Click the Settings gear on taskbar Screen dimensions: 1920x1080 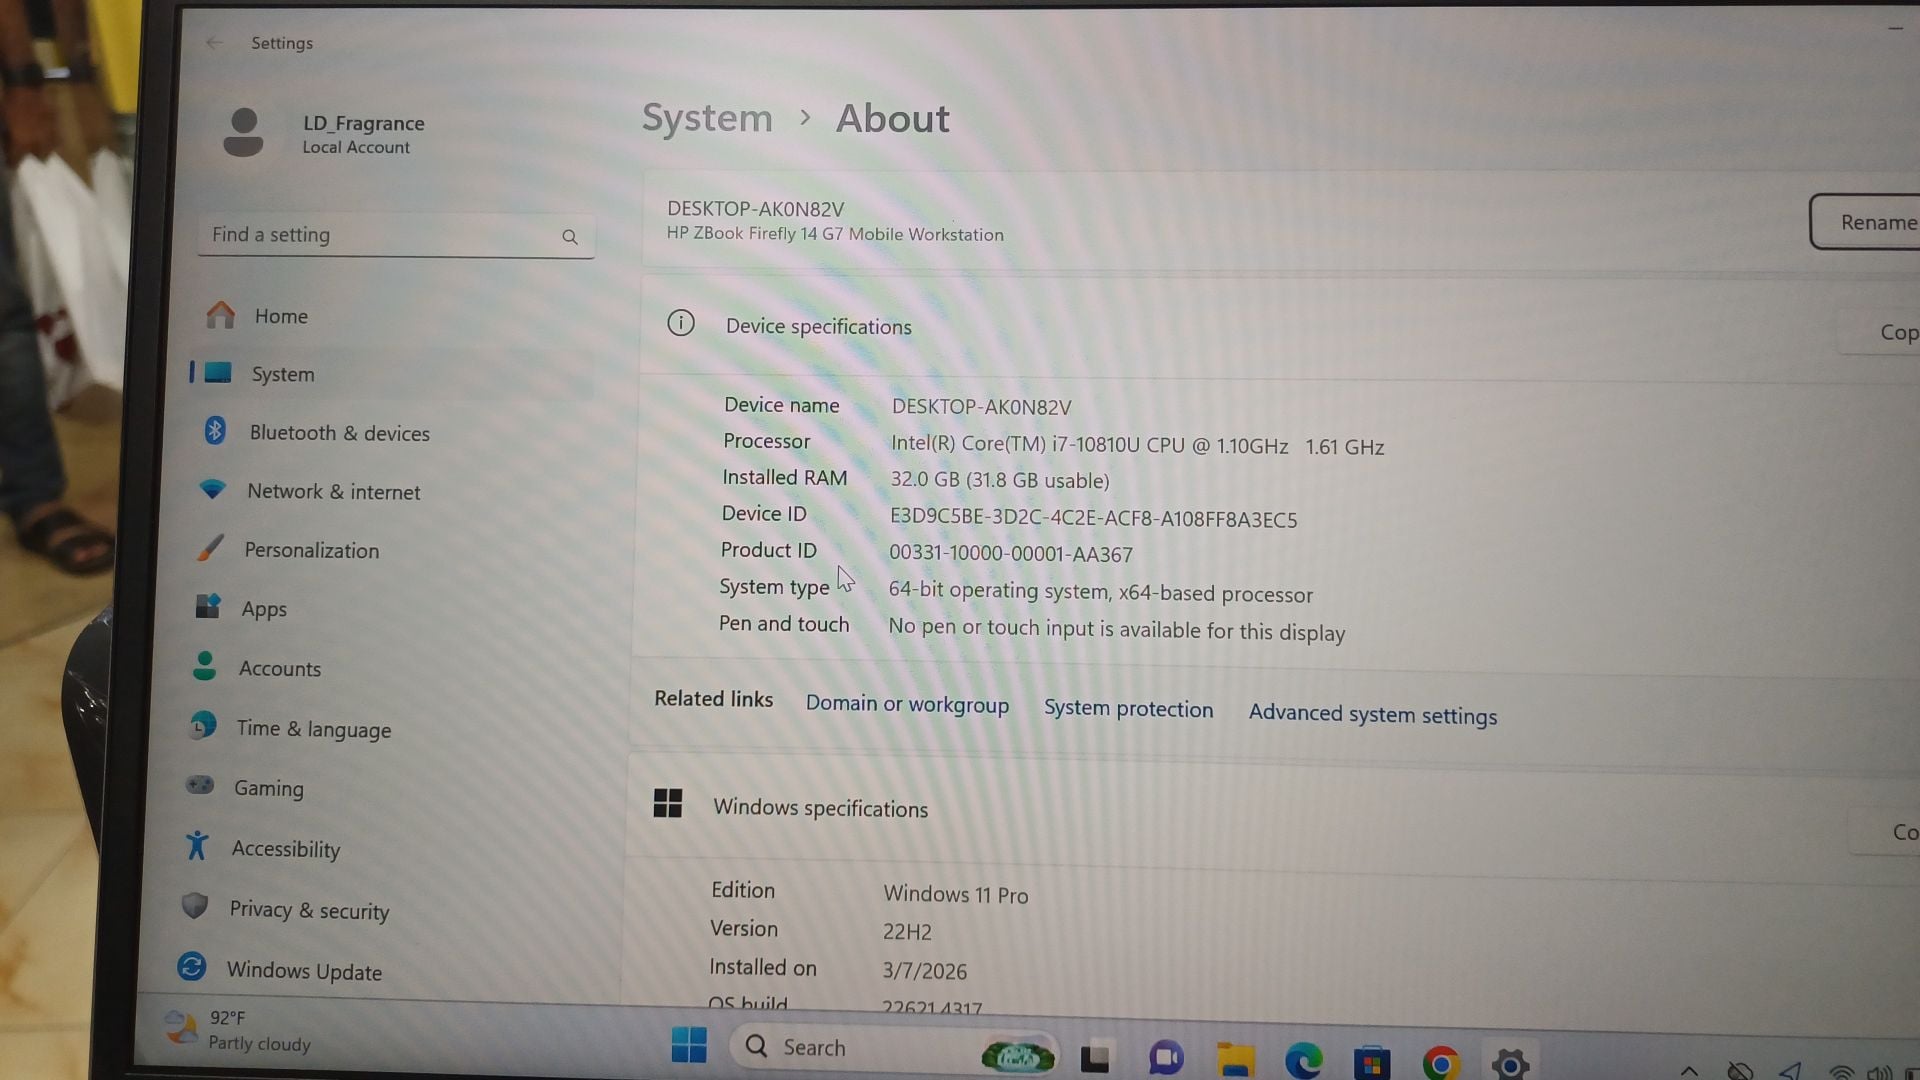1510,1064
